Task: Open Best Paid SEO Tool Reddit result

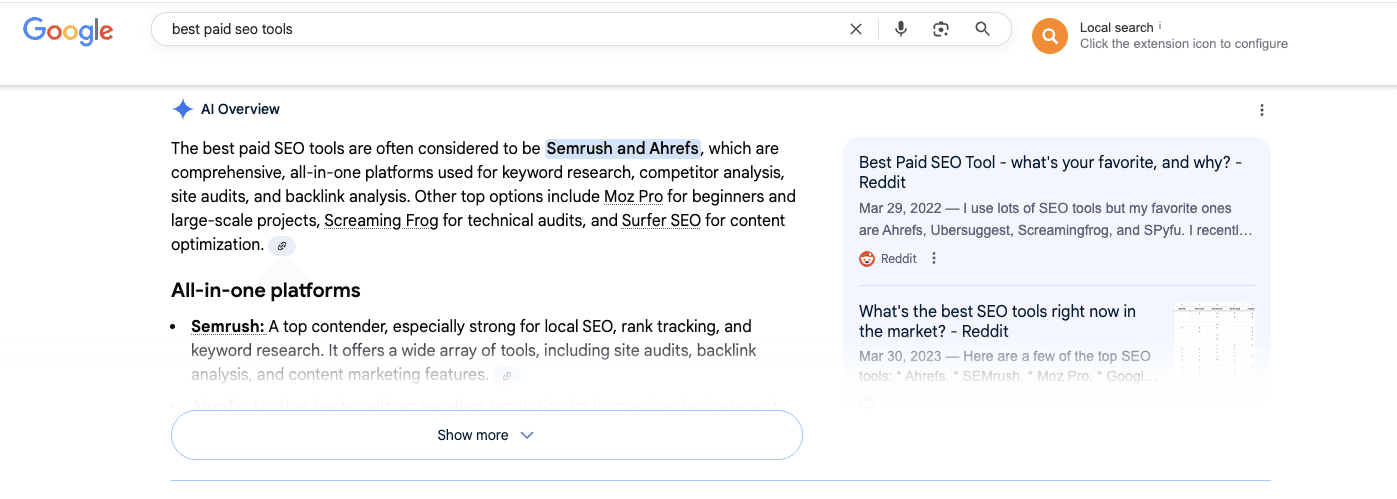Action: [x=1050, y=172]
